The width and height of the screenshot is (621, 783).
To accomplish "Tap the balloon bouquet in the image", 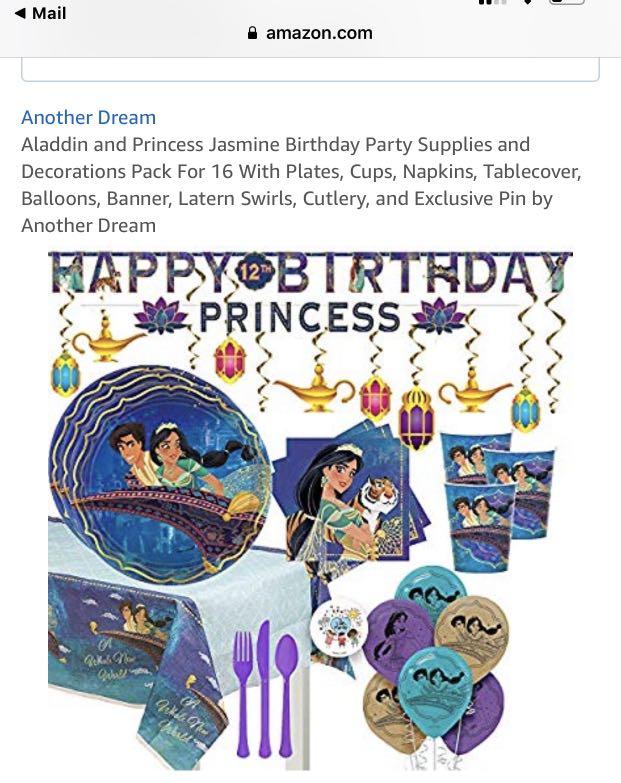I will pos(434,662).
